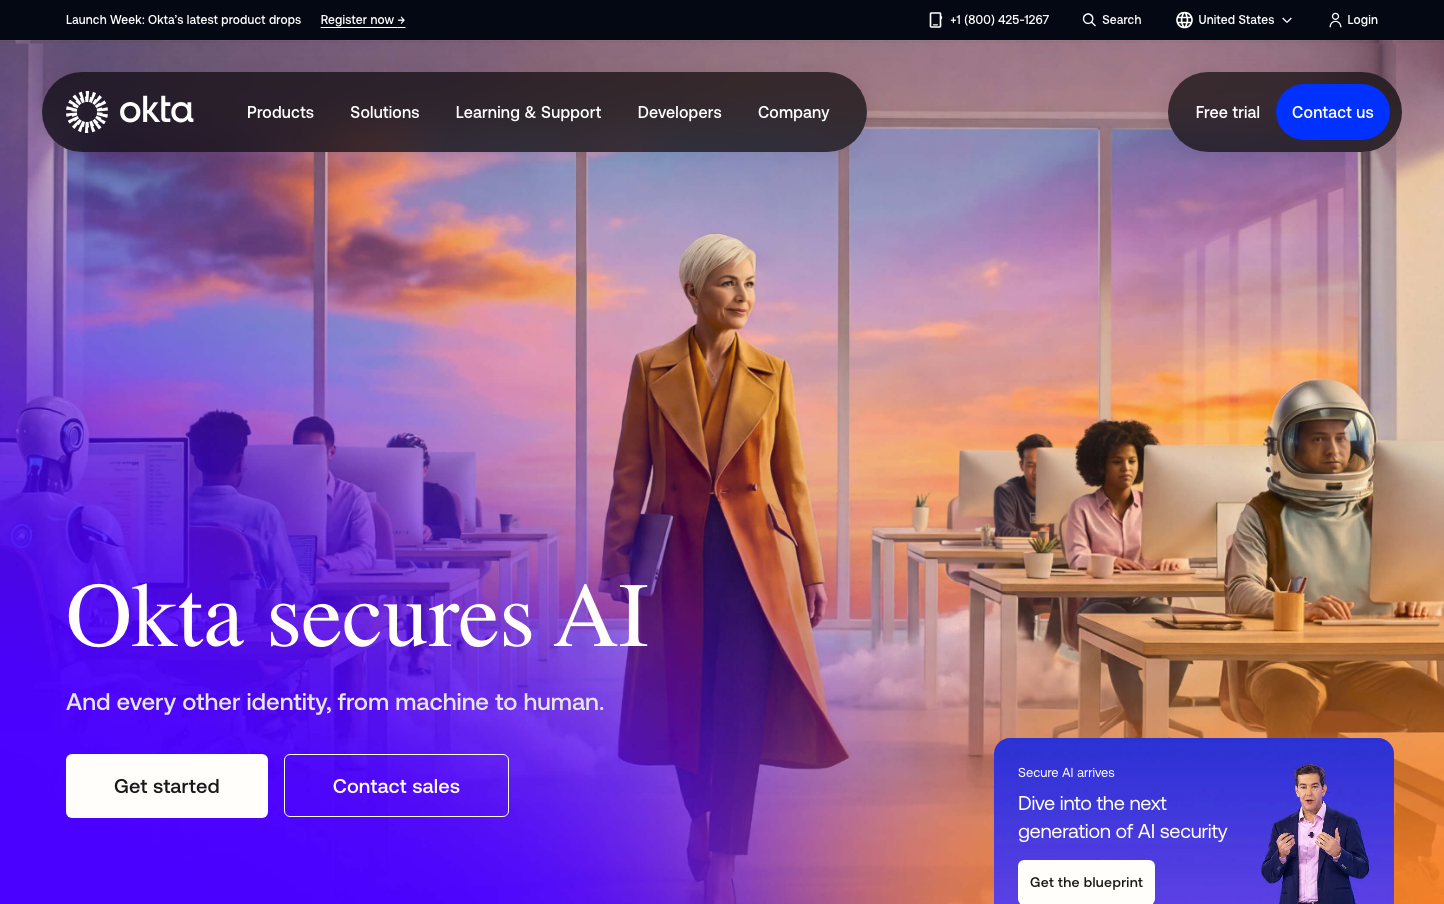Click the user profile Login icon

coord(1335,20)
